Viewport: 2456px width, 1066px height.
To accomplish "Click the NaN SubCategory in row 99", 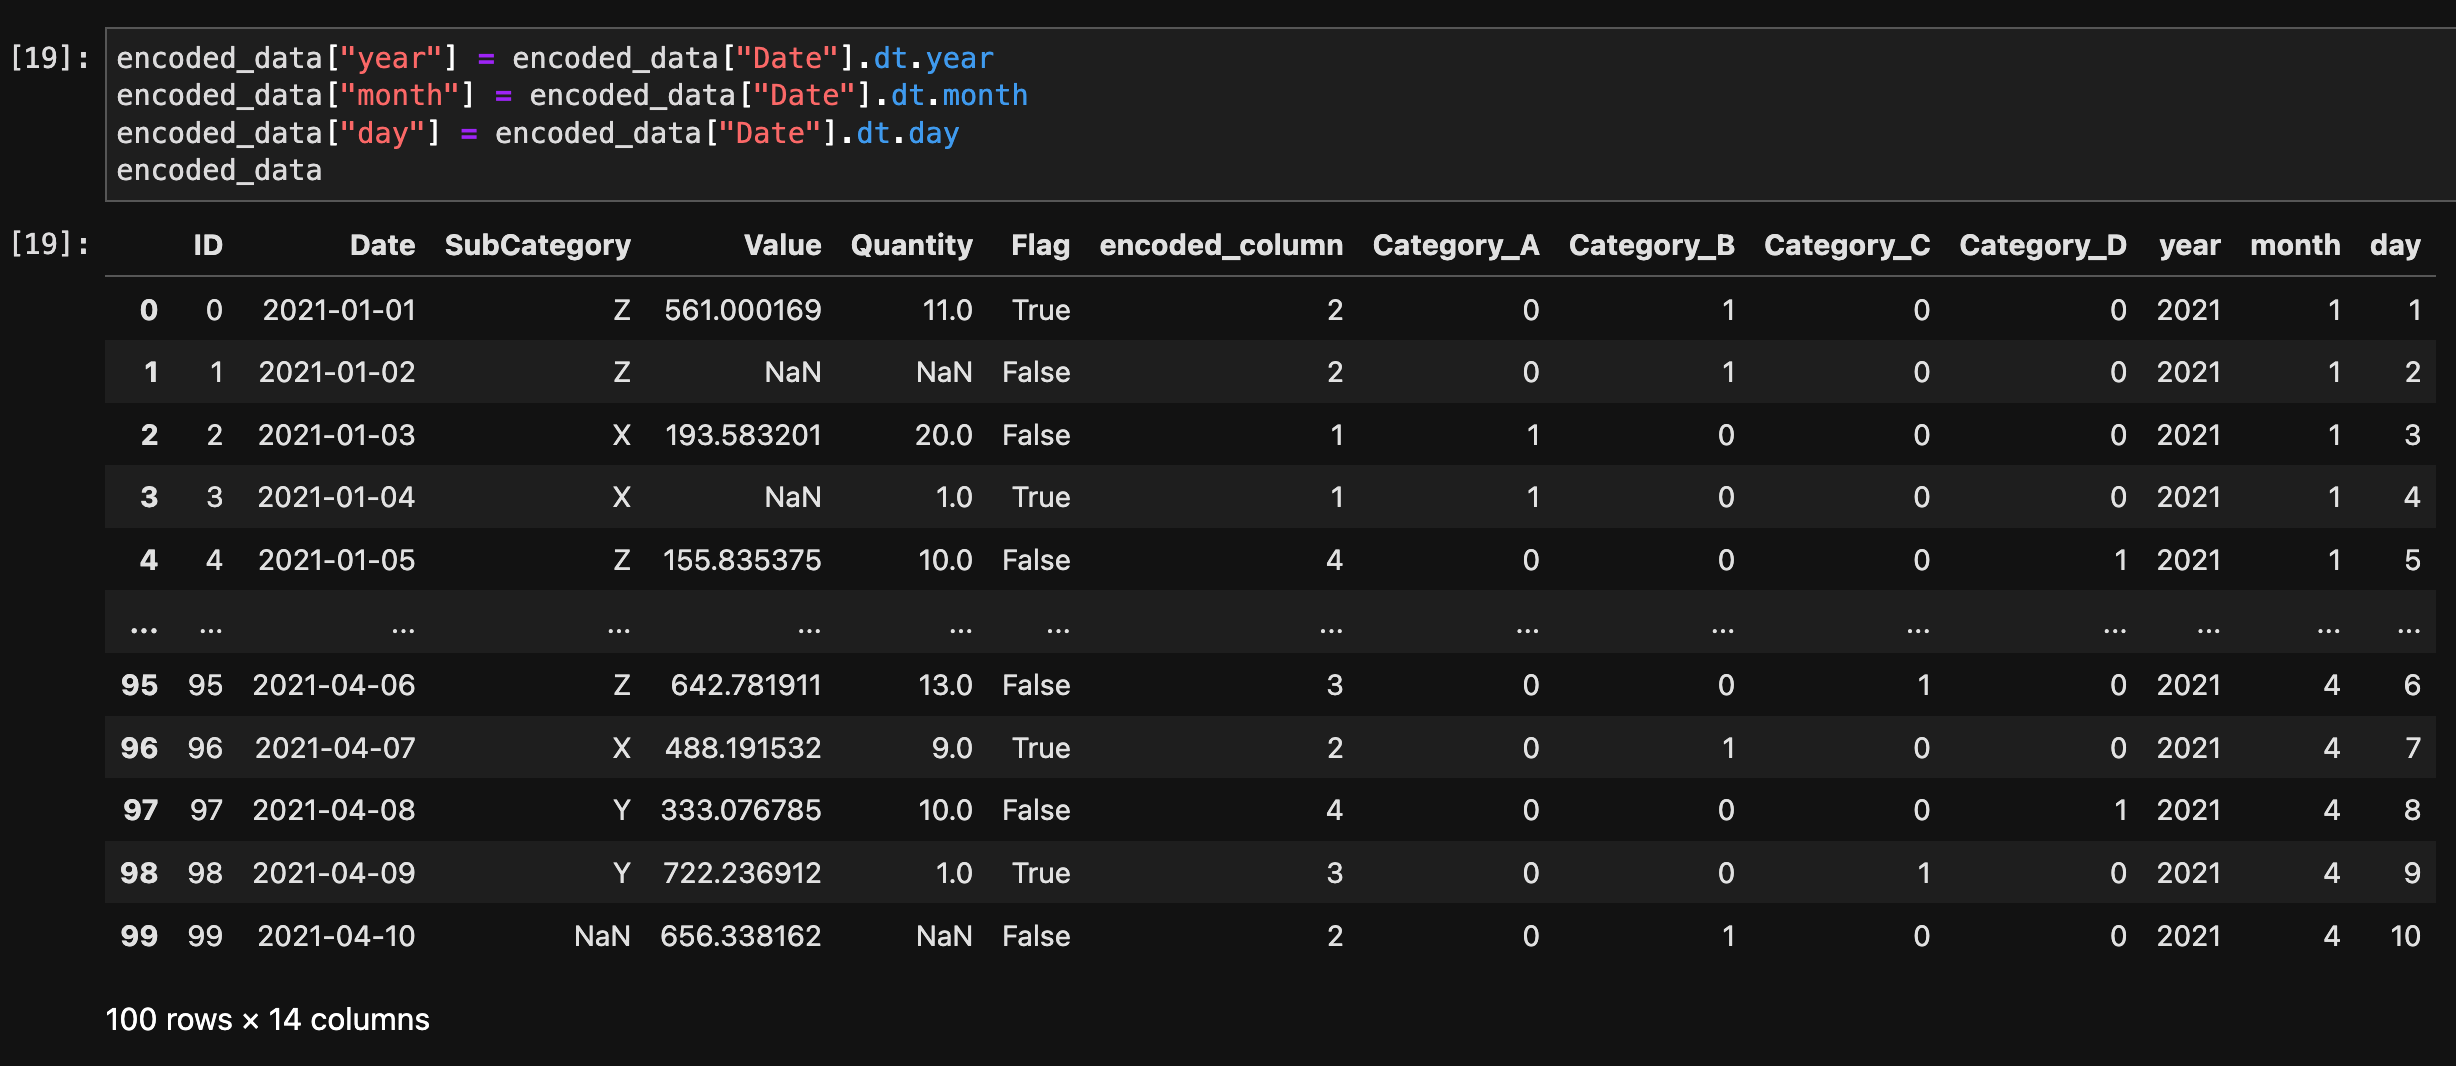I will (602, 936).
